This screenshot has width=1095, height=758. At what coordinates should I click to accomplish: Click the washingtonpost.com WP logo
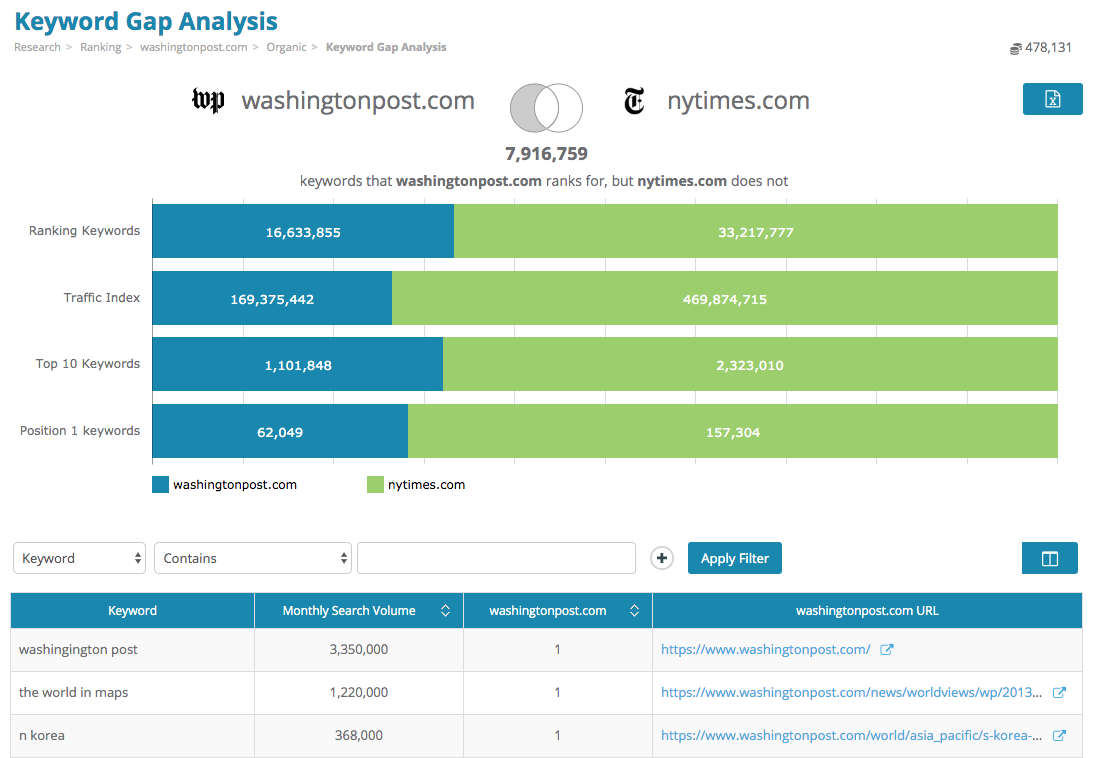[x=208, y=100]
